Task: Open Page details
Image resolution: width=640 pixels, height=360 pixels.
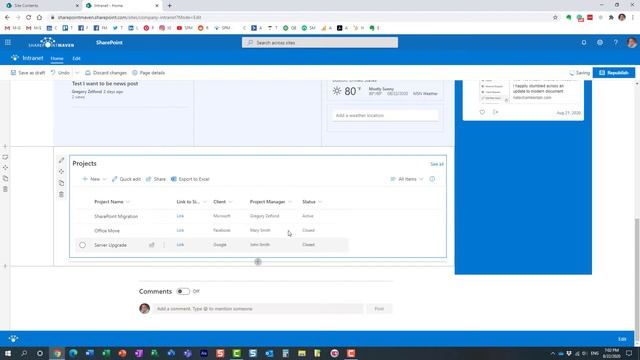Action: [x=149, y=73]
